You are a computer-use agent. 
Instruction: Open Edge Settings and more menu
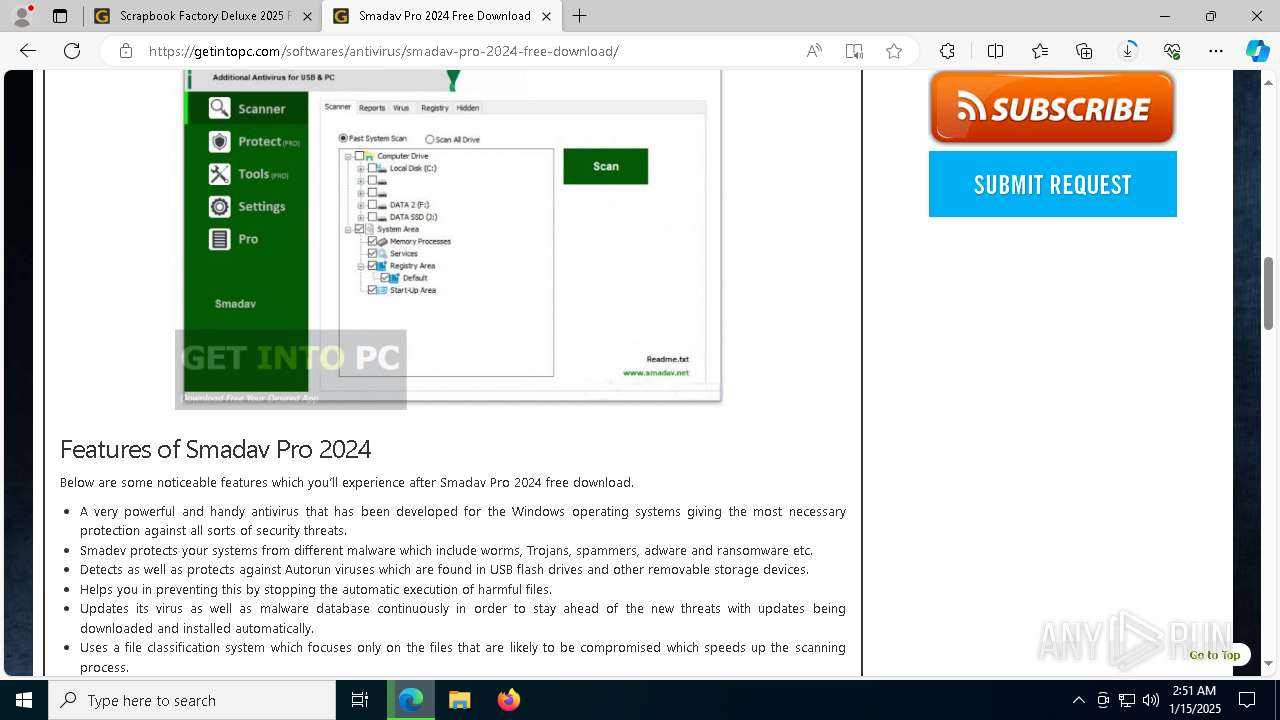1216,51
